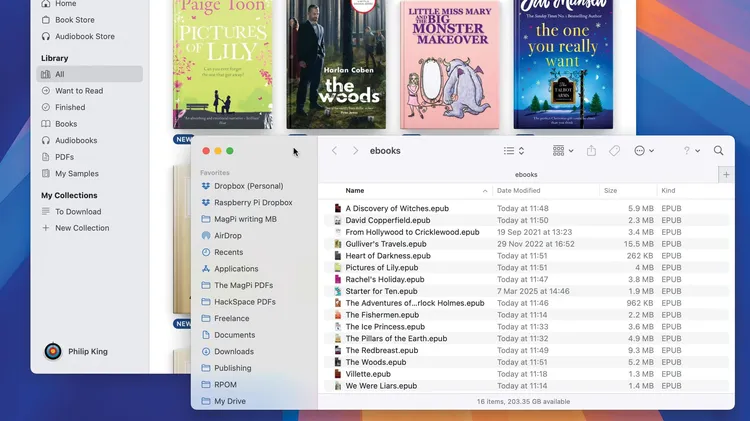Open the Finder question mark dropdown
This screenshot has width=750, height=421.
point(691,151)
